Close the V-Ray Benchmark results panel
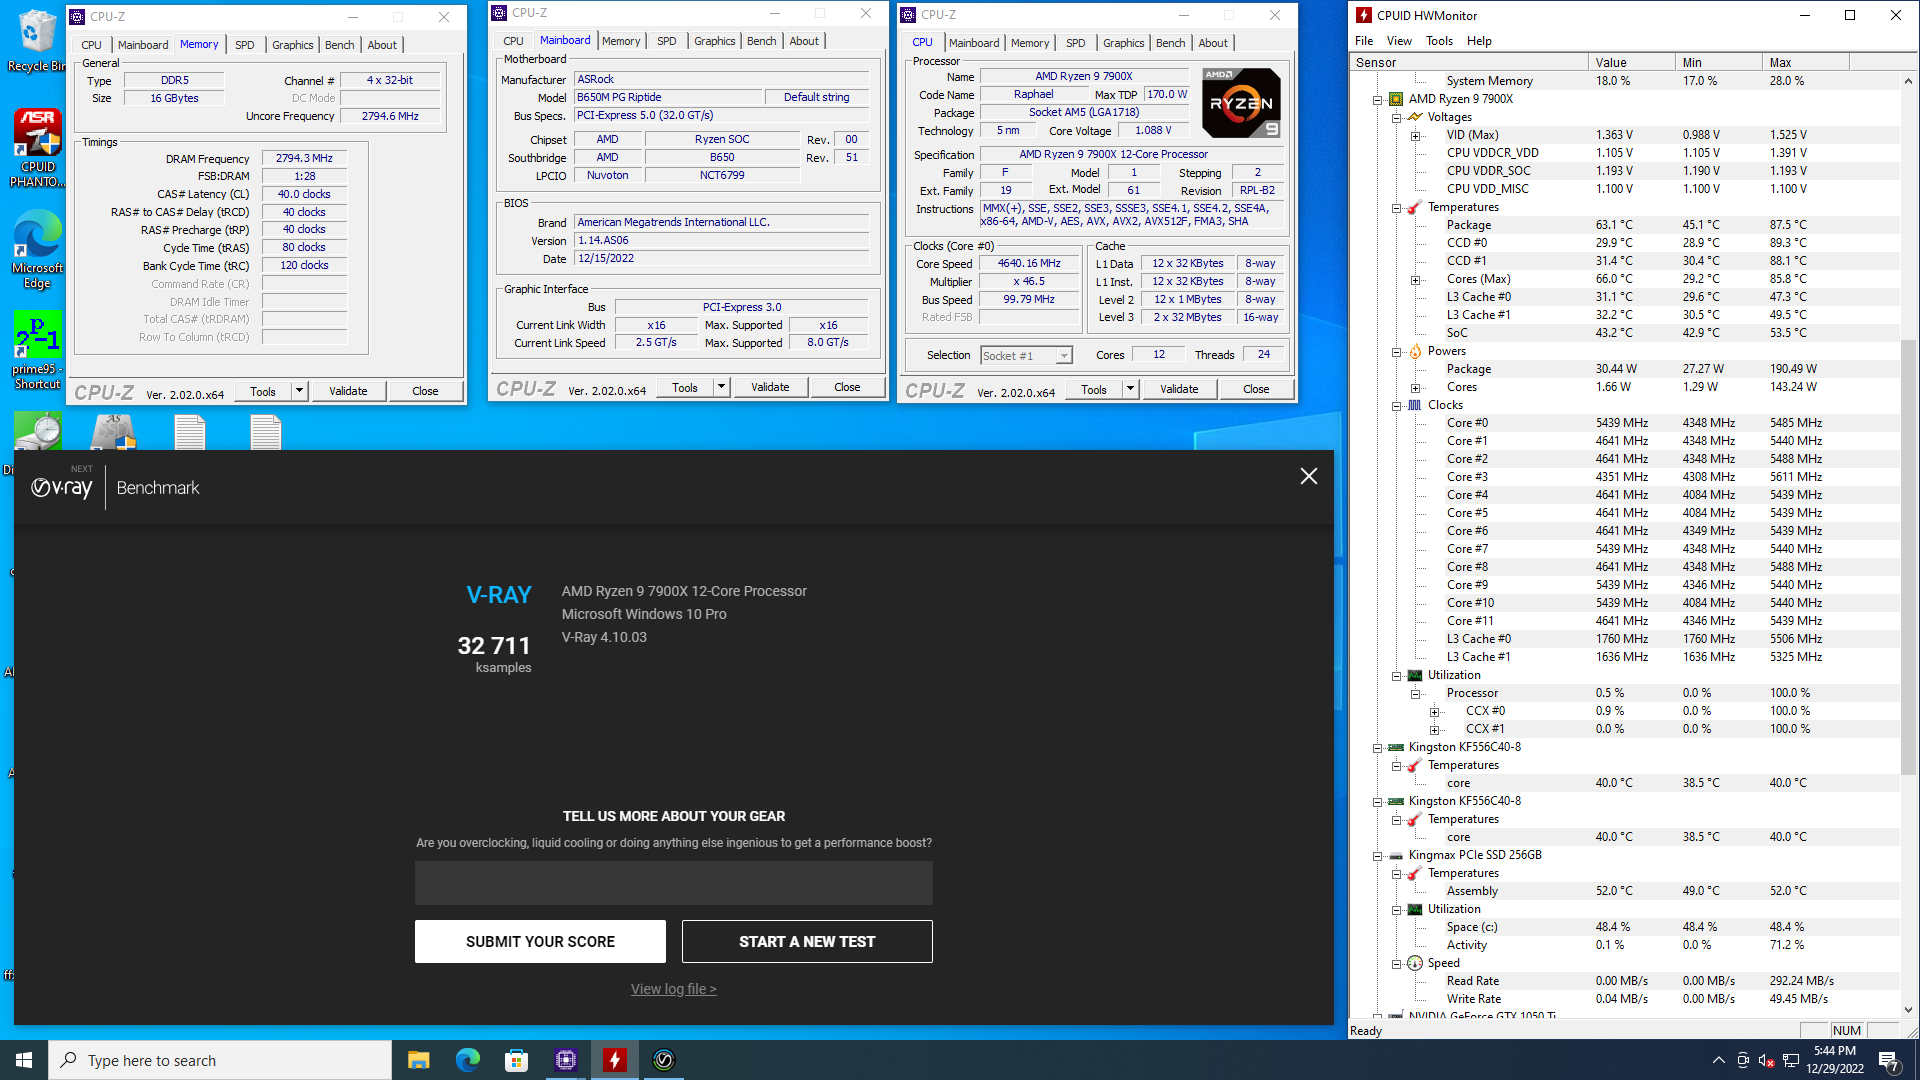Screen dimensions: 1920x1080 click(x=1308, y=477)
